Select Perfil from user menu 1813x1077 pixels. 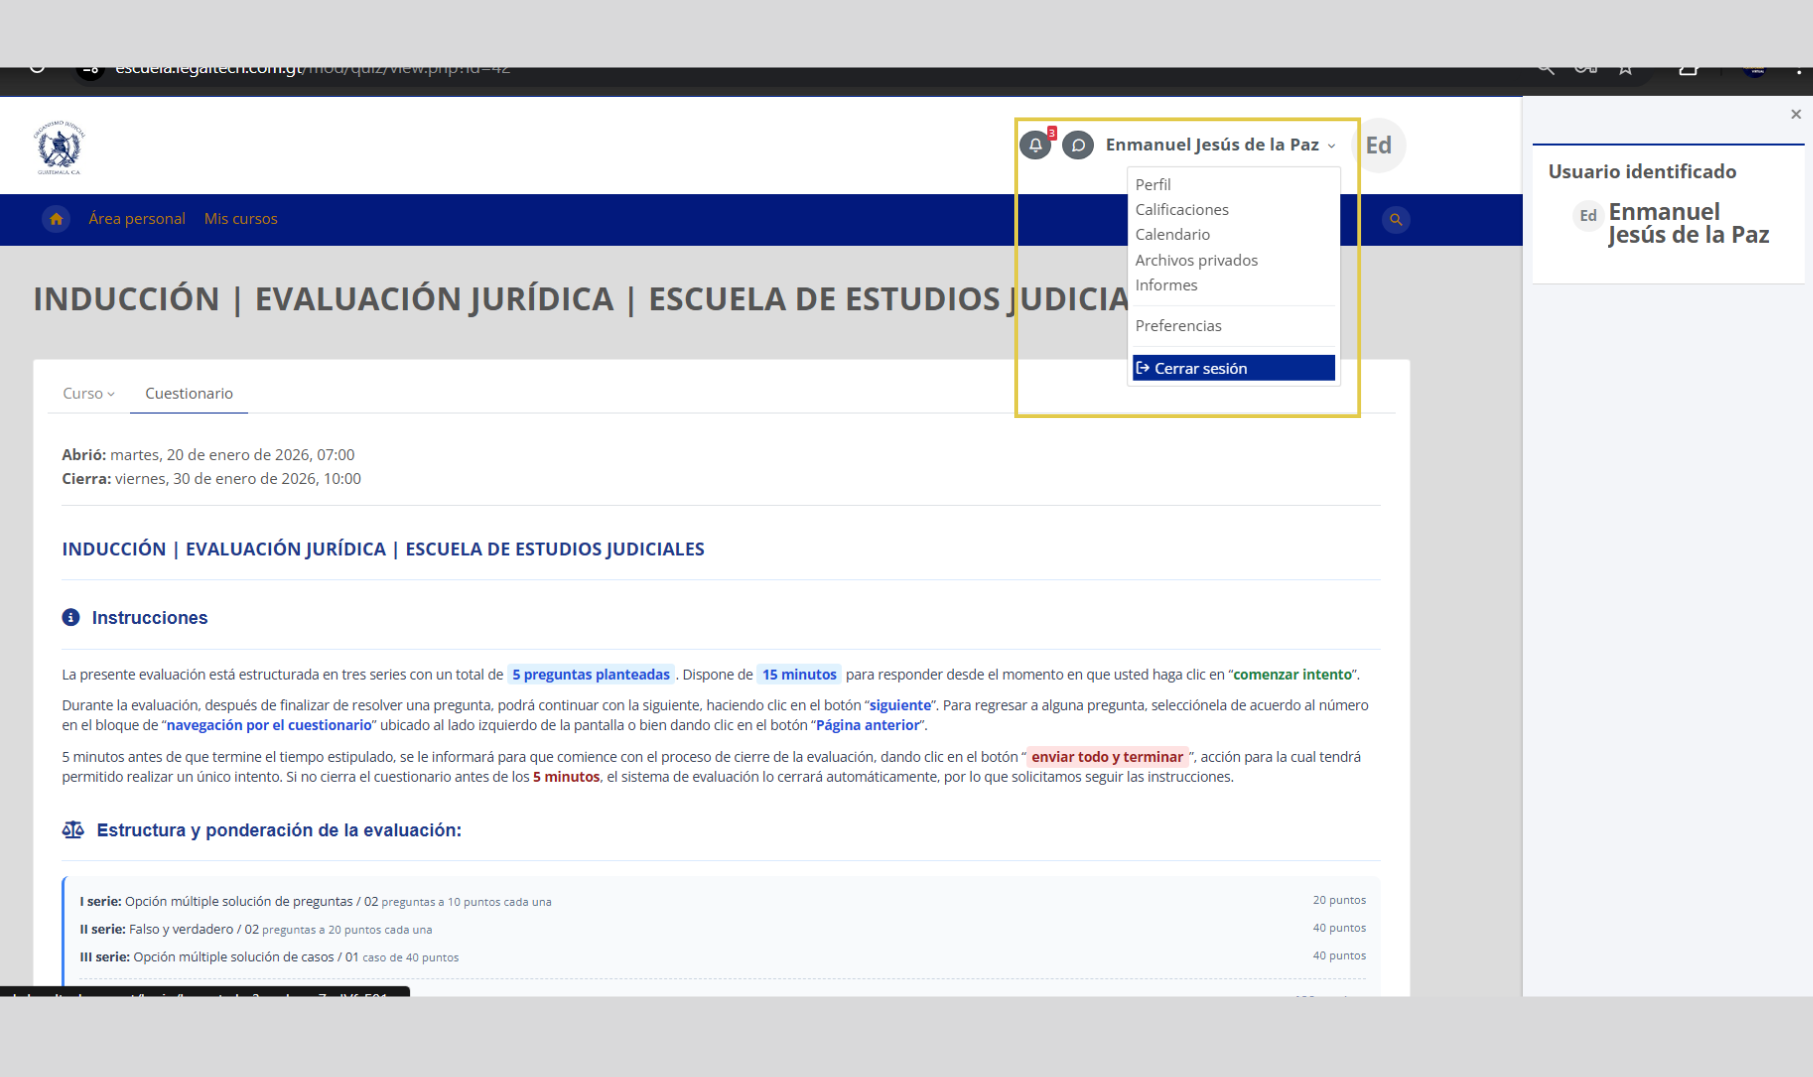click(x=1153, y=184)
